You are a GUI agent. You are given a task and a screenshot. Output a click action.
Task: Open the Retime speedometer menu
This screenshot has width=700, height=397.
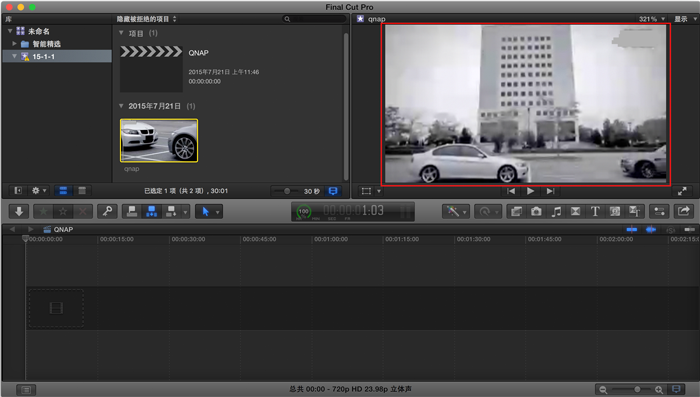tap(487, 211)
